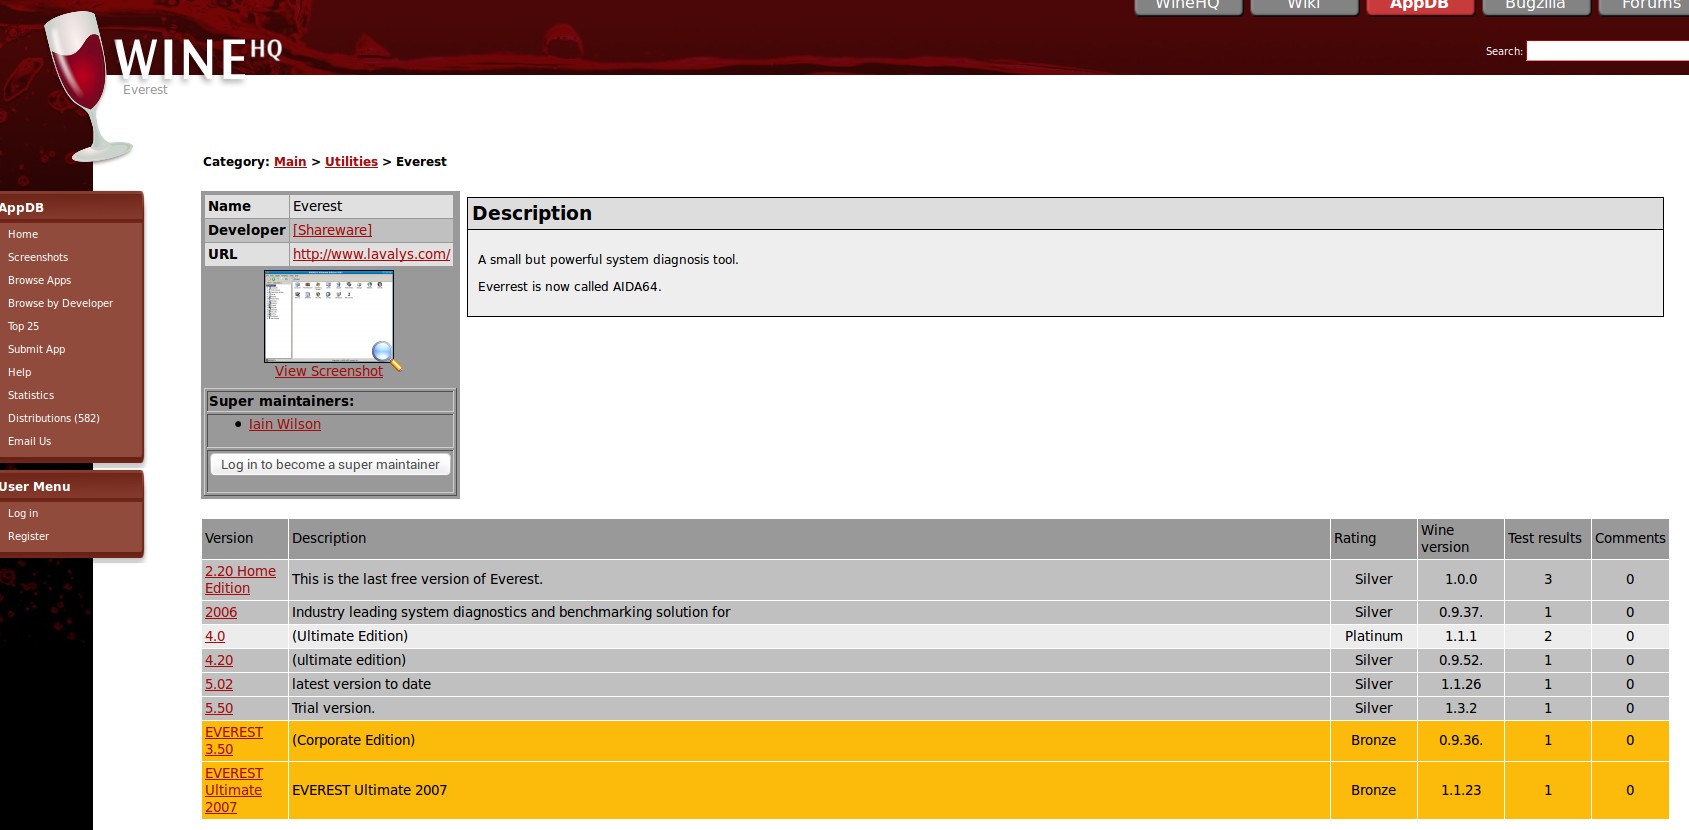Open the EVEREST Ultimate 2007 version link
The image size is (1689, 830).
[x=233, y=790]
